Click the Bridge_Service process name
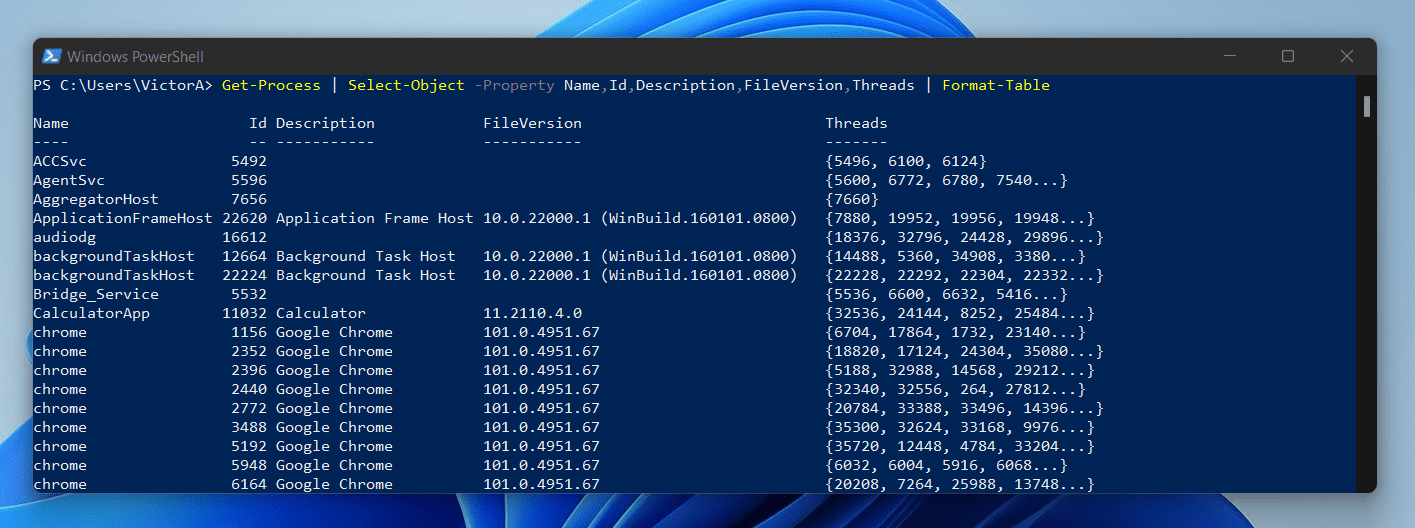This screenshot has width=1415, height=528. click(95, 294)
